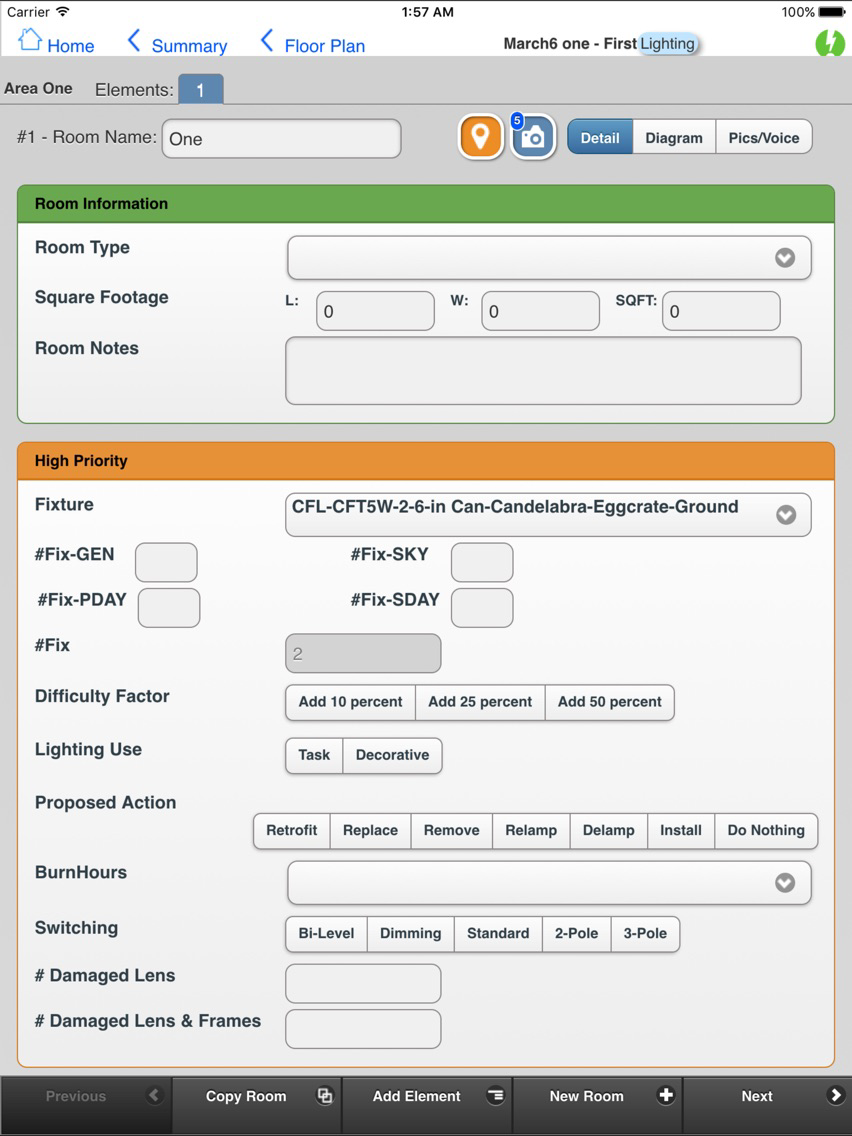This screenshot has width=852, height=1136.
Task: Tap the Home link text
Action: point(70,46)
